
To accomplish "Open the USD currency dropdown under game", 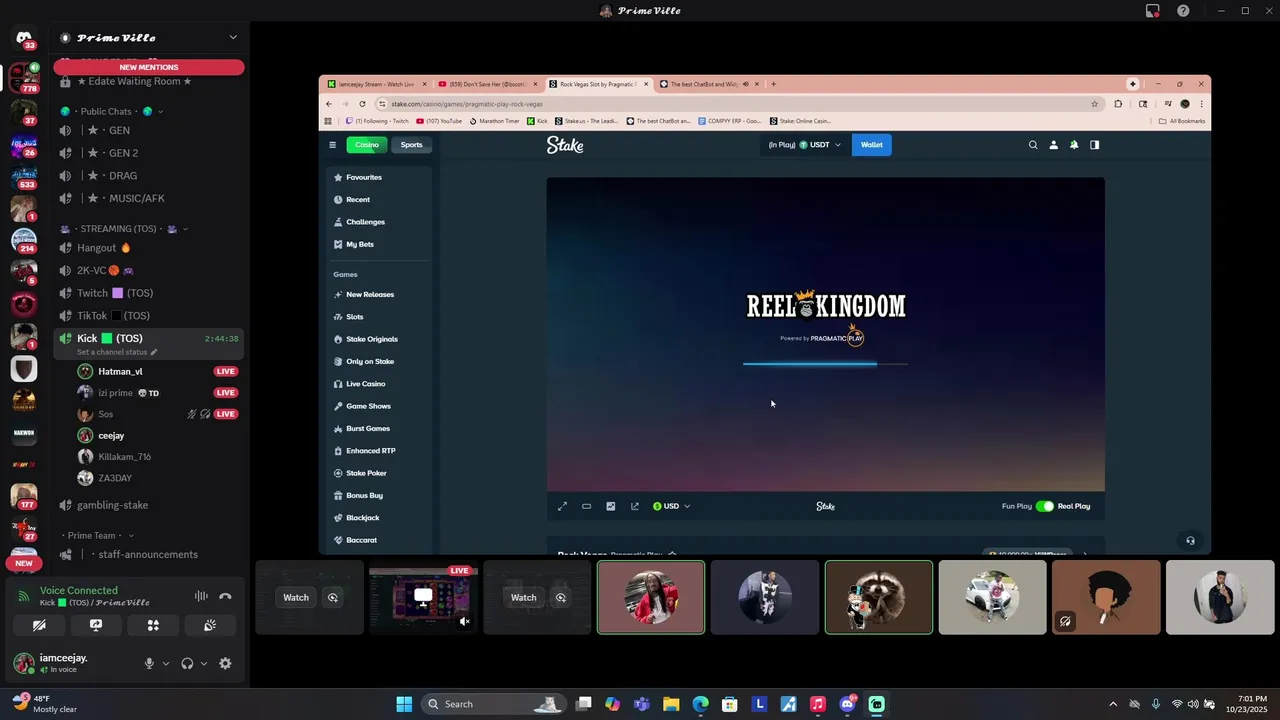I will point(671,506).
